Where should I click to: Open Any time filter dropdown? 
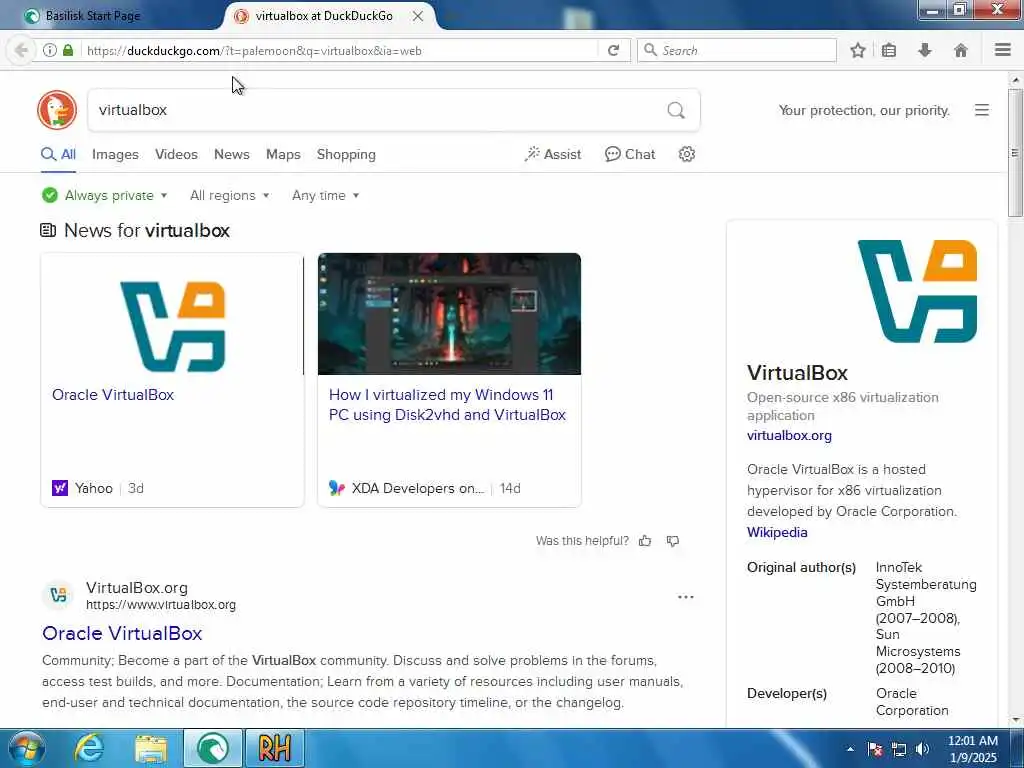pyautogui.click(x=325, y=195)
